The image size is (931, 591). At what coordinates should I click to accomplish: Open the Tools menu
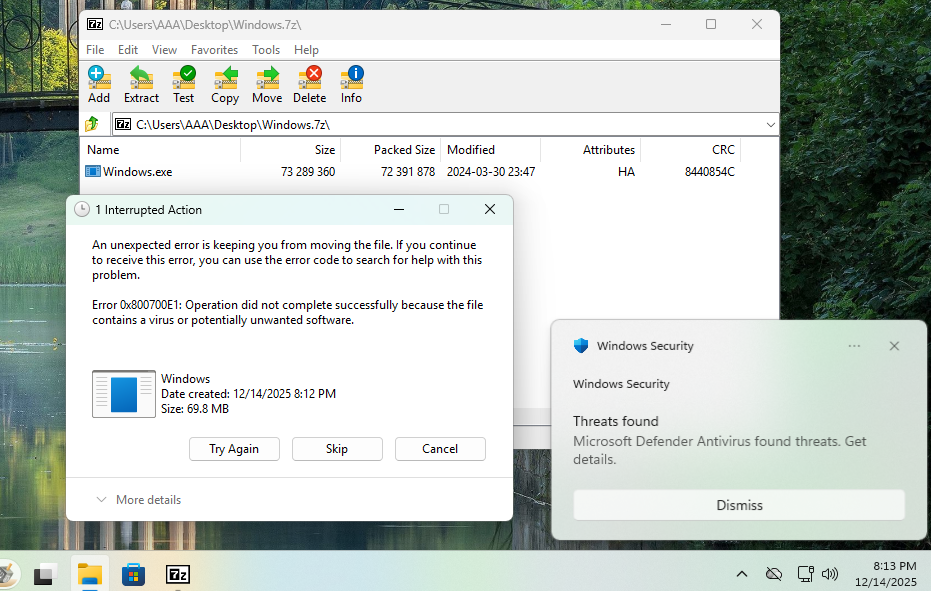(265, 50)
